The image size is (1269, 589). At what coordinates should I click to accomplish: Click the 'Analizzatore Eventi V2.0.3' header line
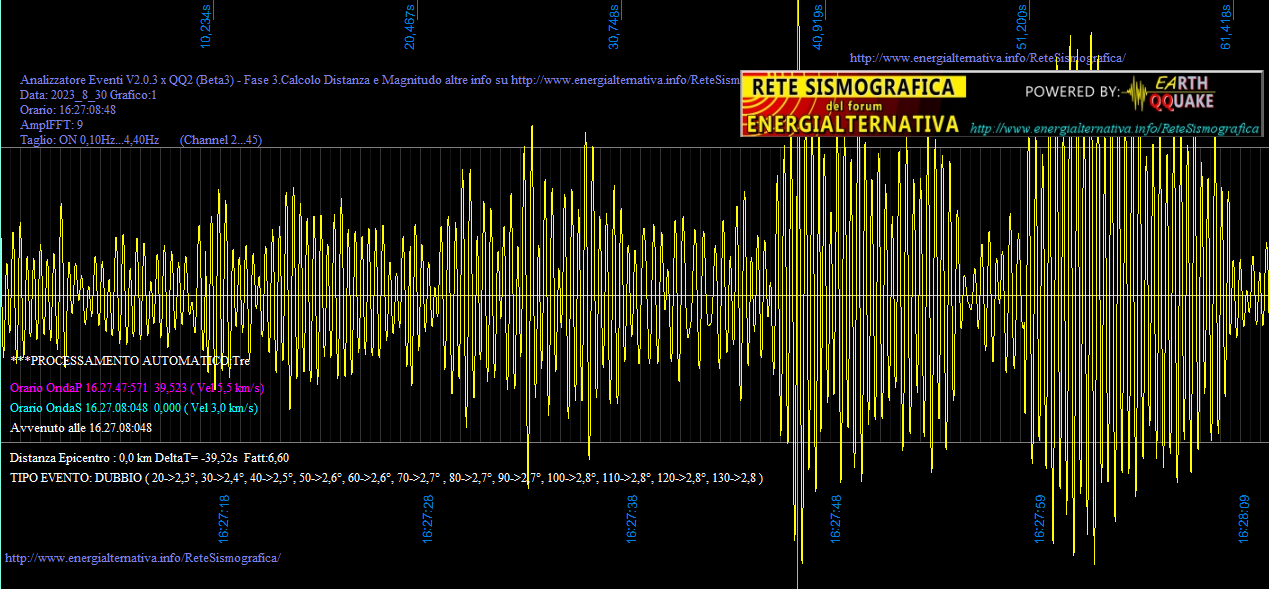[x=380, y=80]
